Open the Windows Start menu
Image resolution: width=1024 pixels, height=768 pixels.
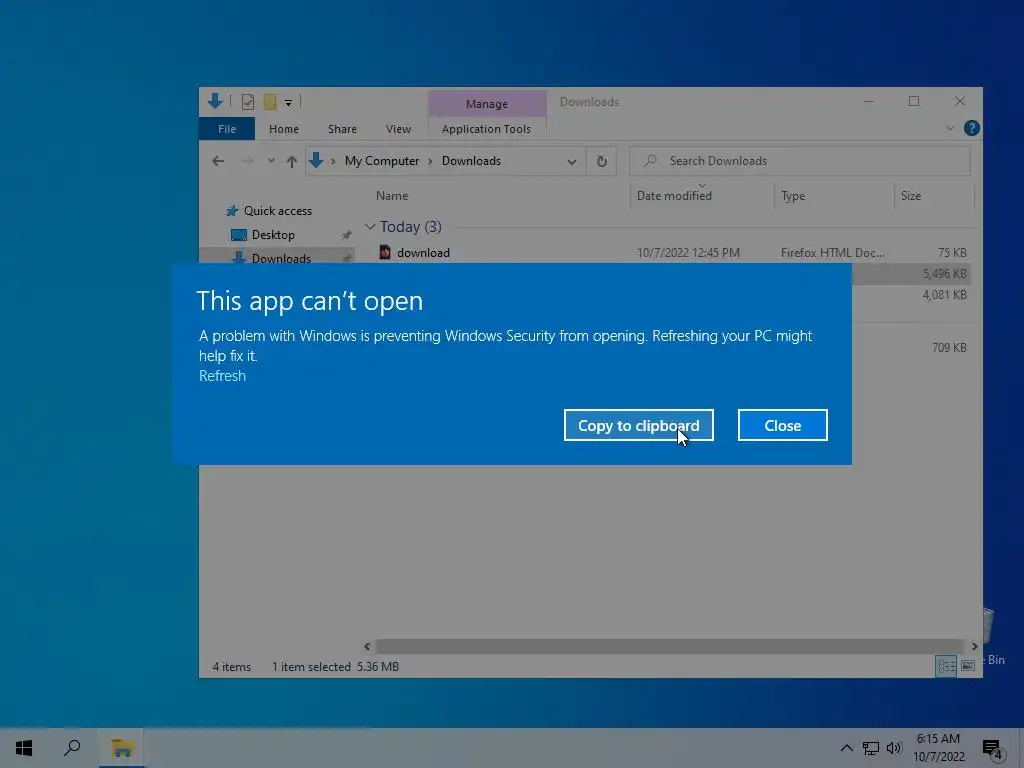[x=24, y=748]
